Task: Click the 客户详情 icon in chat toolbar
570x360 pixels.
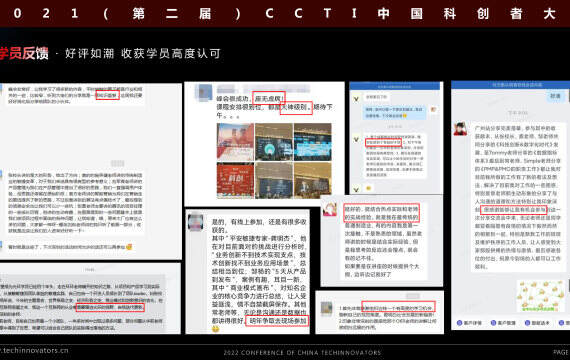Action: click(x=459, y=323)
